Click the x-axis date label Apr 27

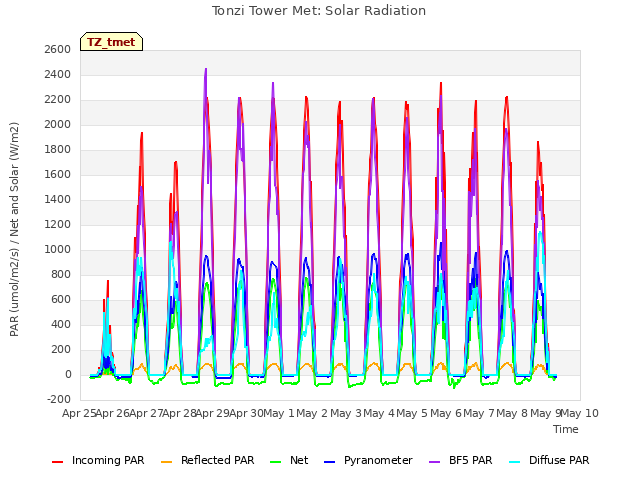click(x=146, y=413)
